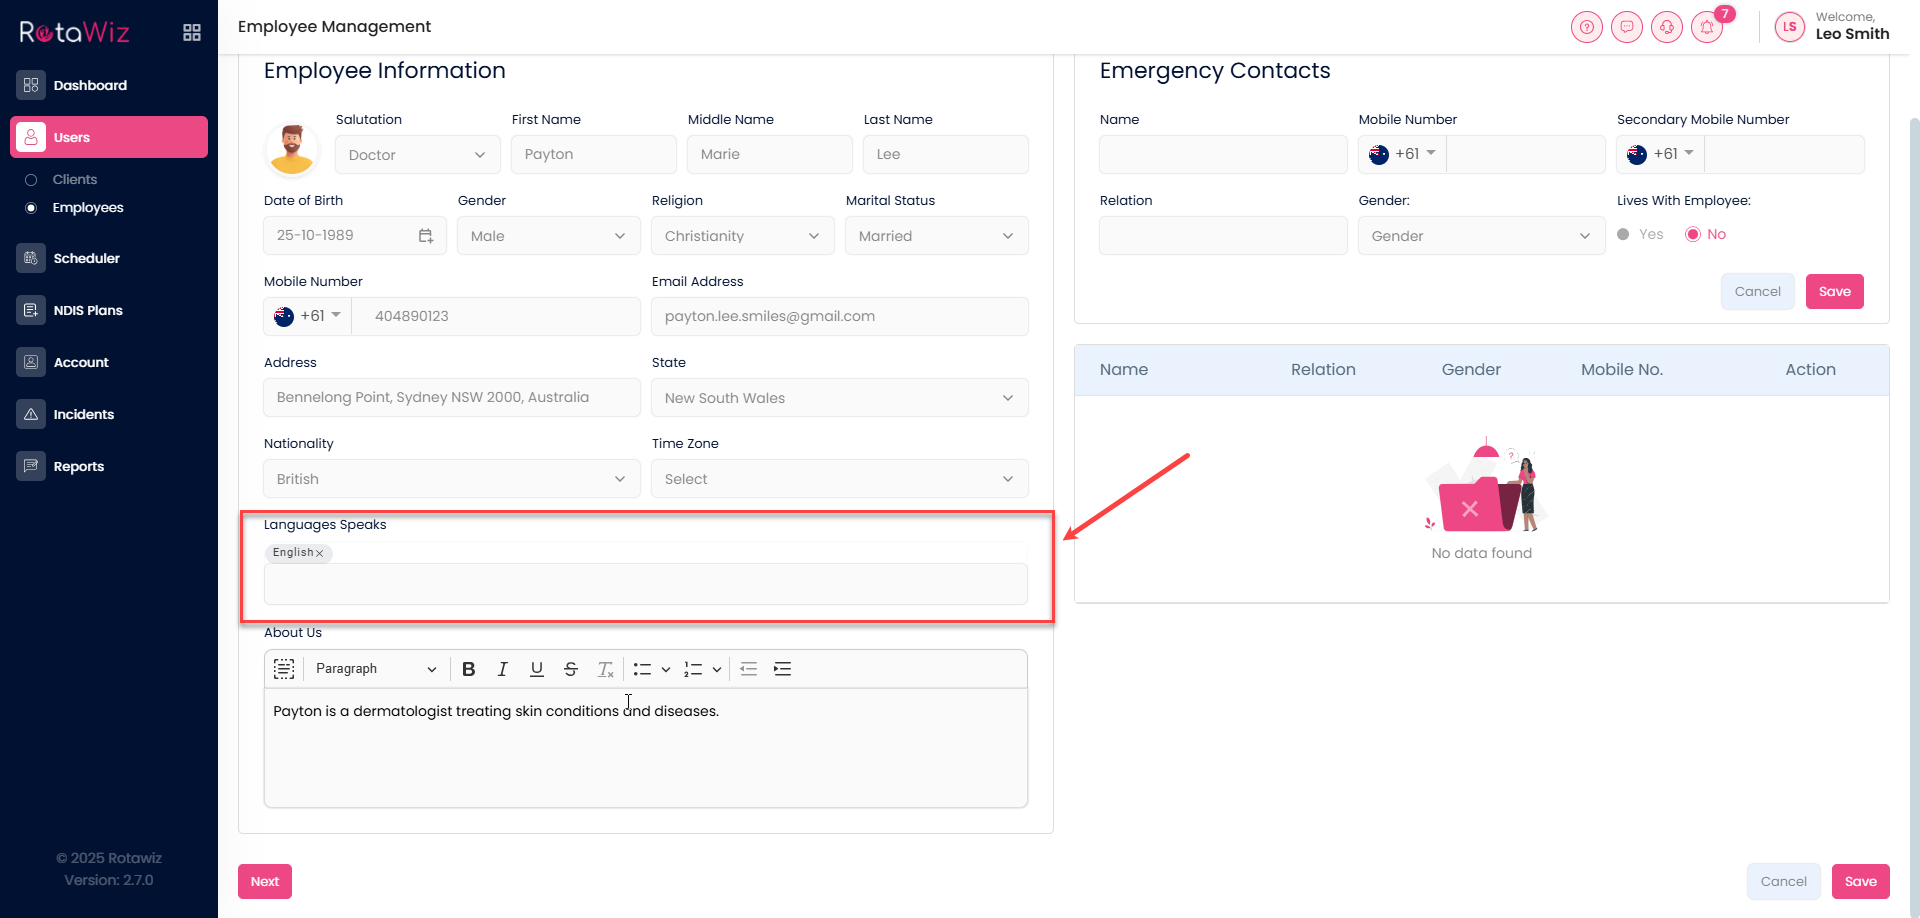Click the grid menu icon beside logo
Viewport: 1920px width, 918px height.
coord(192,33)
